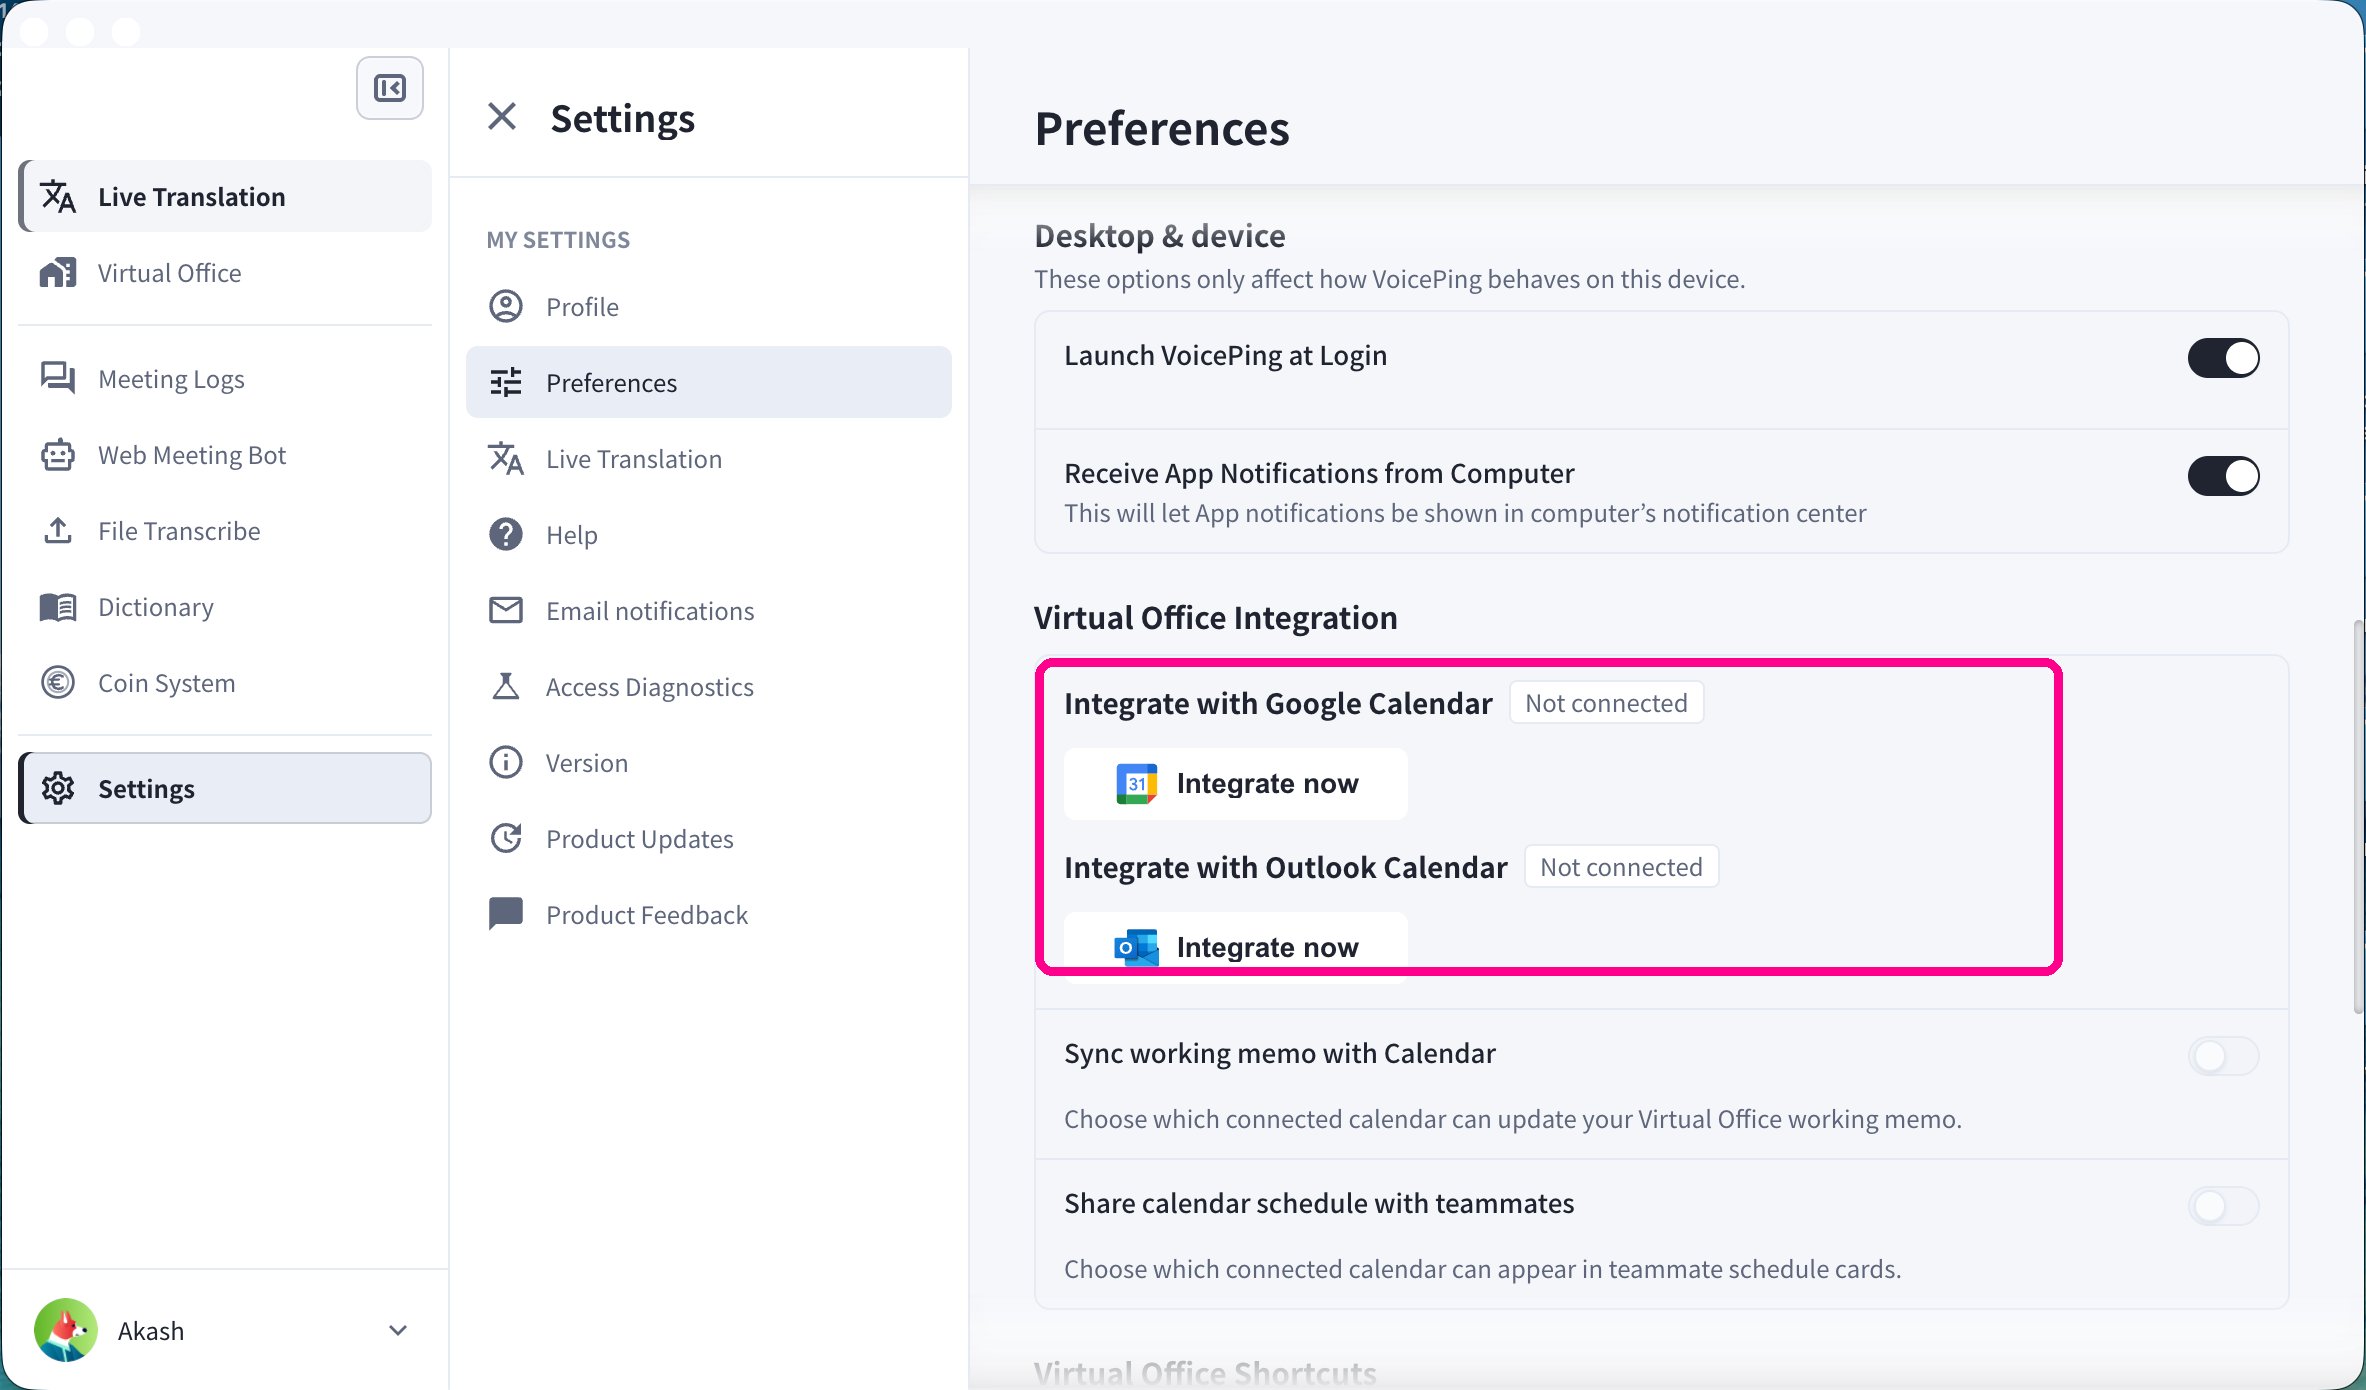Click Google Calendar Not connected badge
The height and width of the screenshot is (1390, 2366).
(x=1606, y=703)
